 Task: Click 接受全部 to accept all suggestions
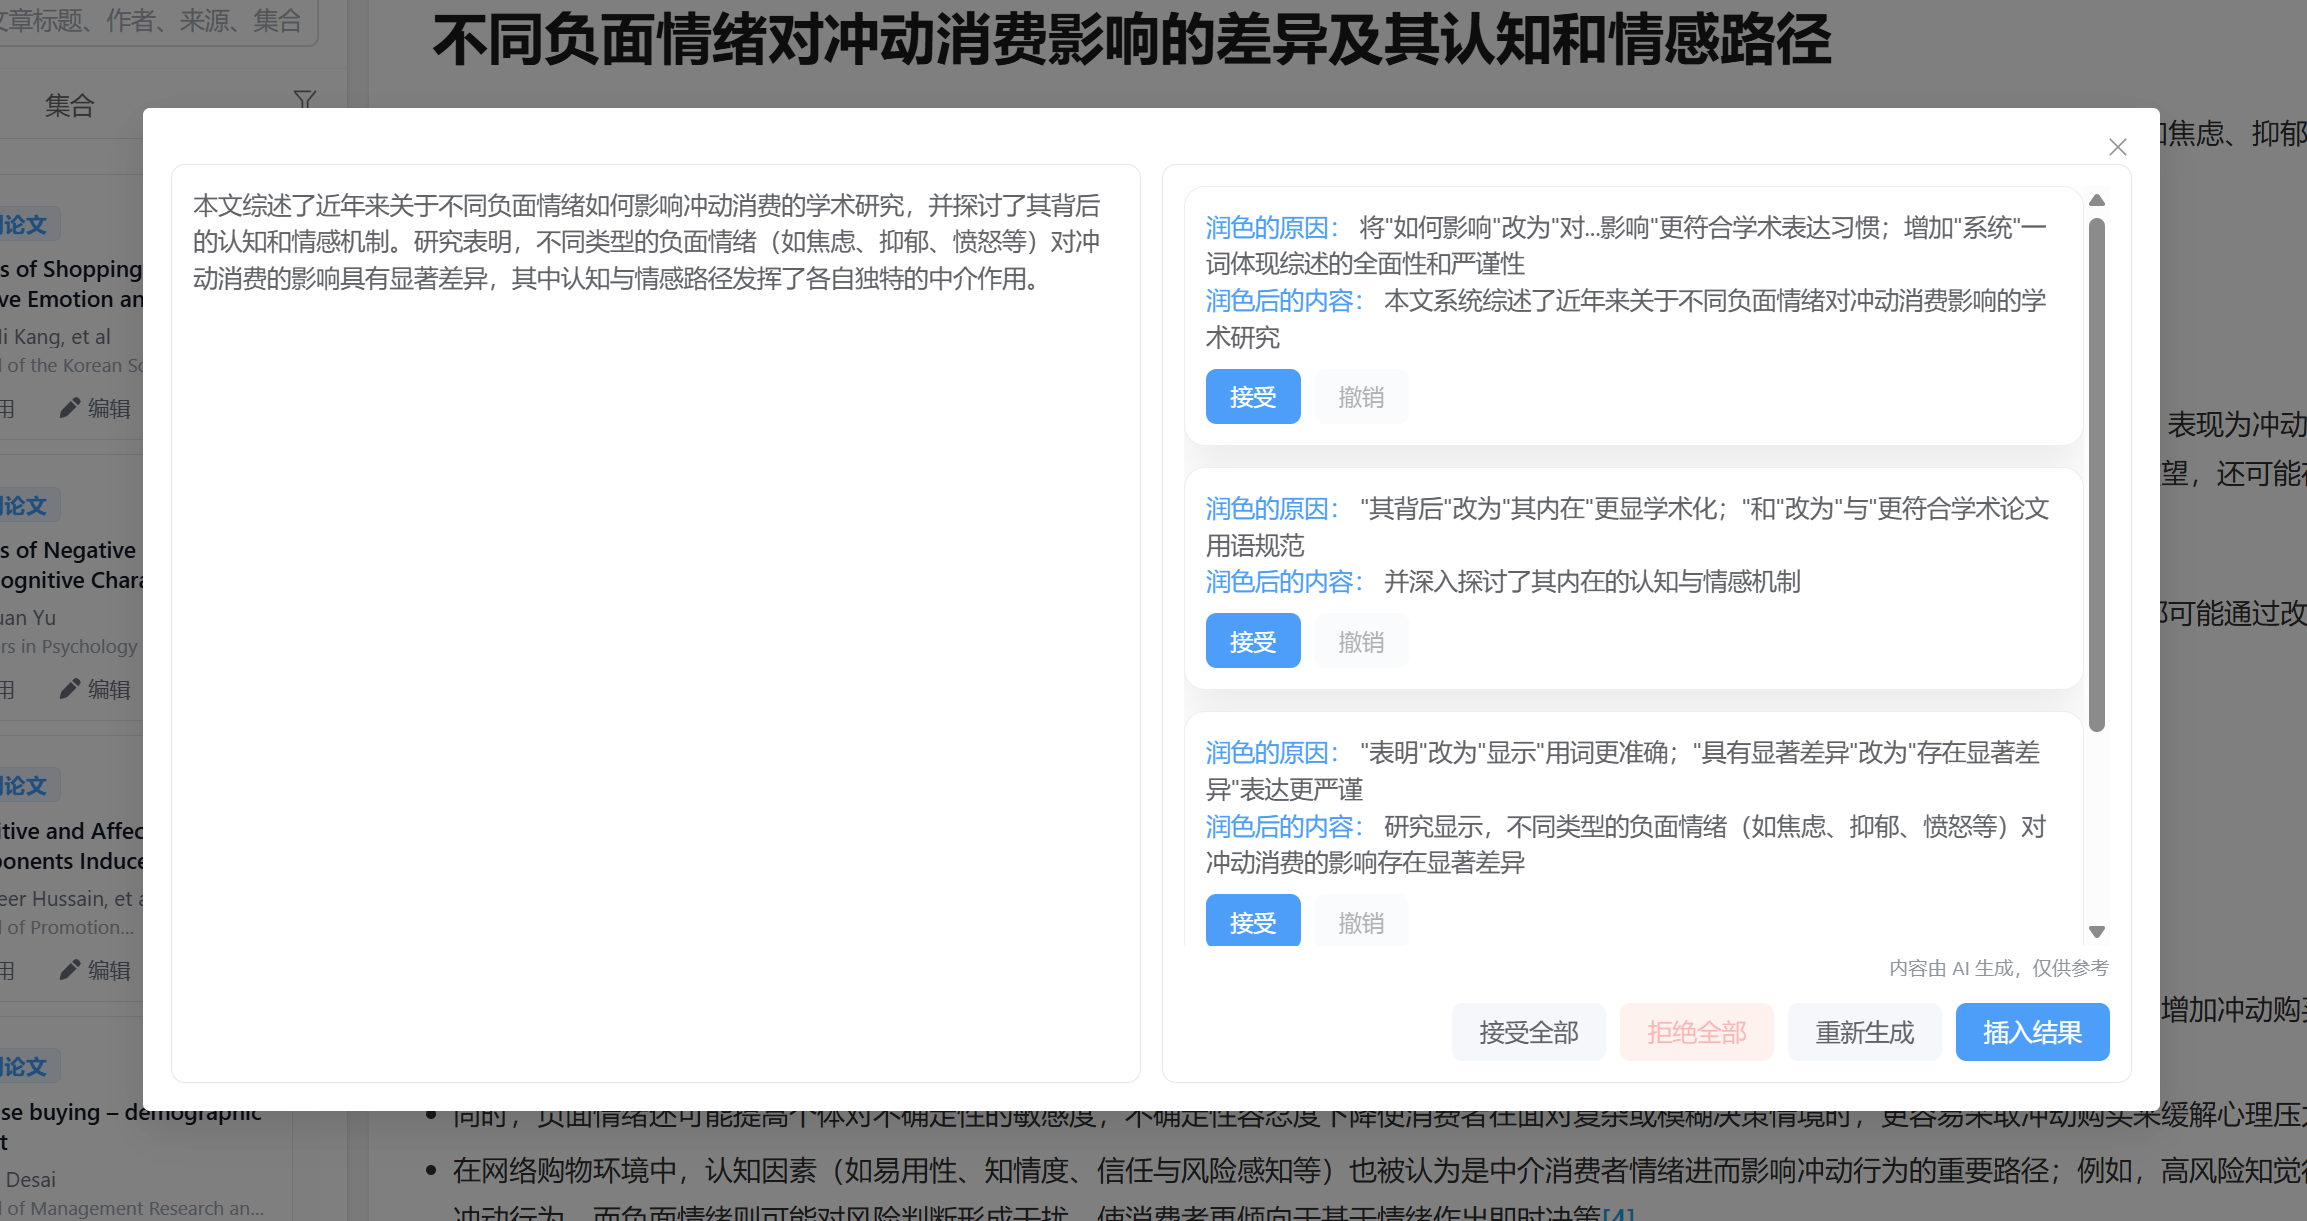point(1528,1032)
